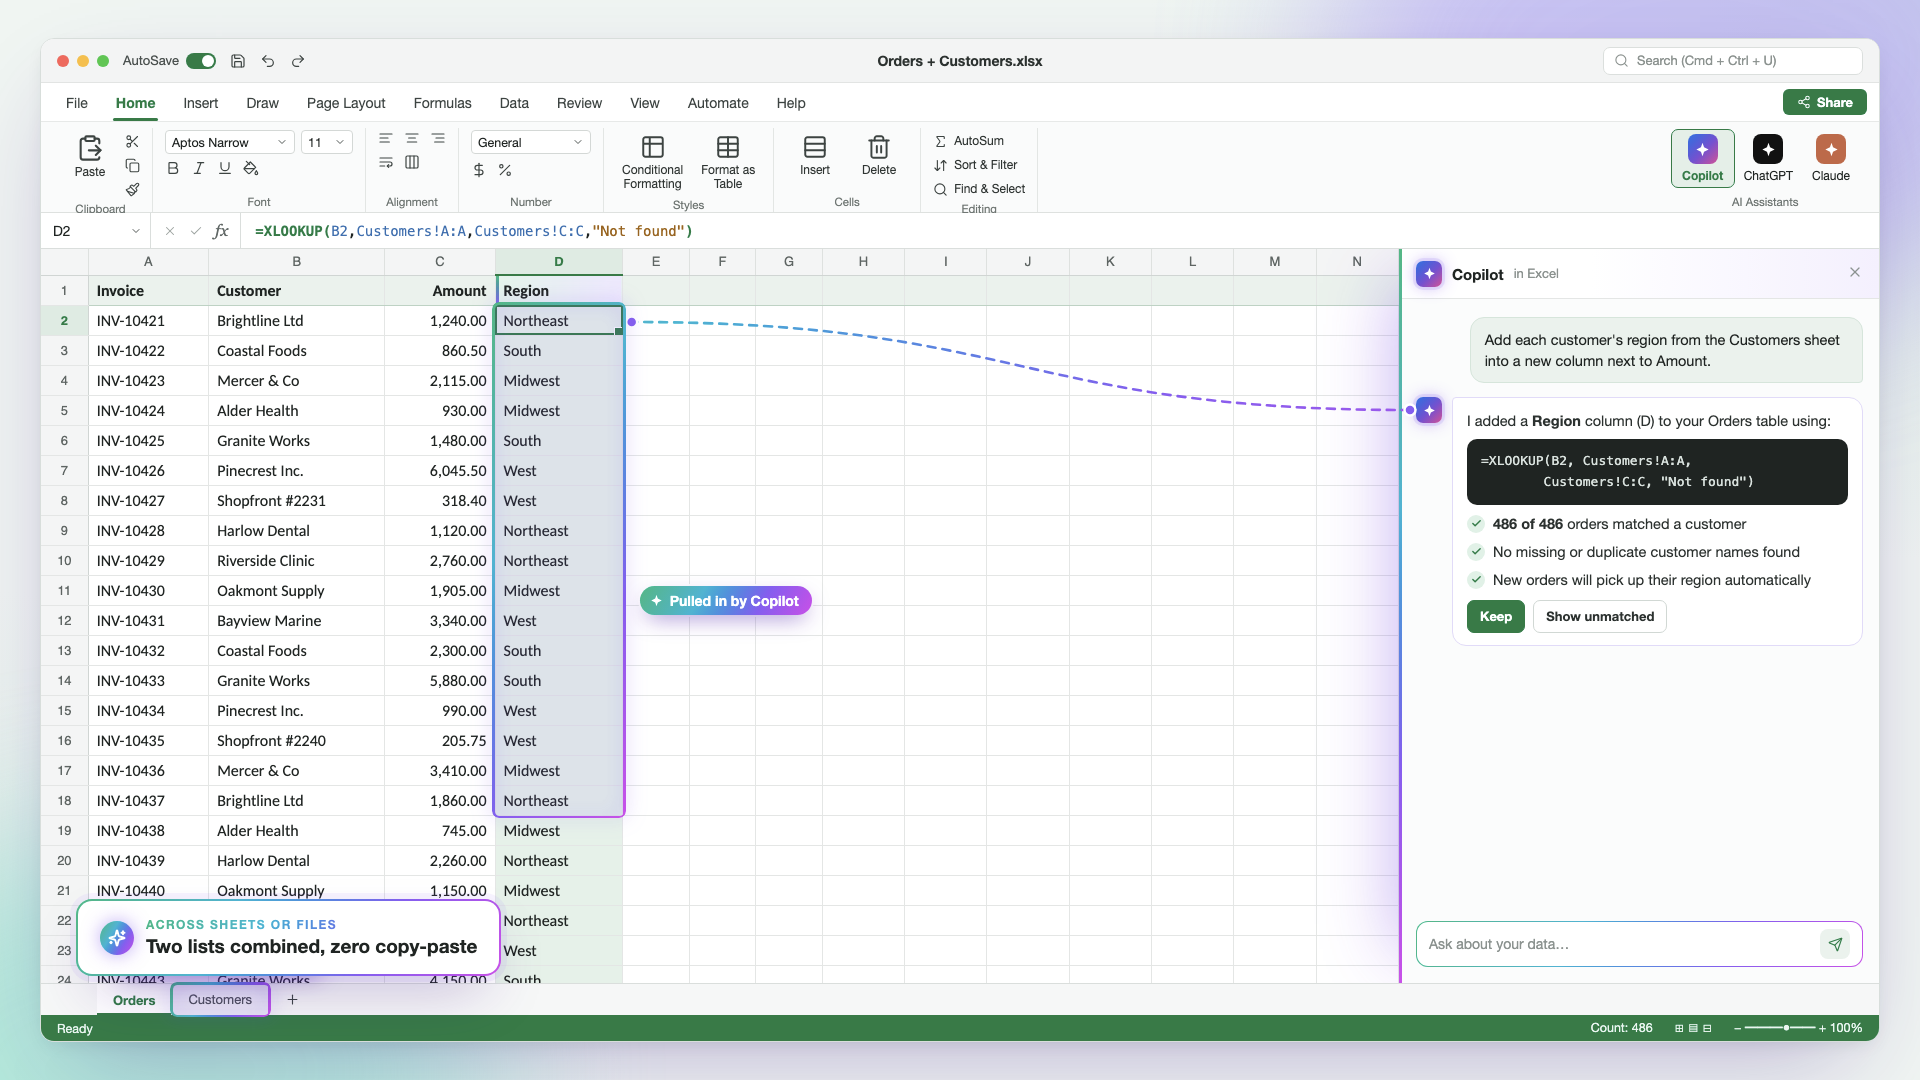This screenshot has width=1920, height=1080.
Task: Switch to the Customers sheet tab
Action: pyautogui.click(x=220, y=1000)
